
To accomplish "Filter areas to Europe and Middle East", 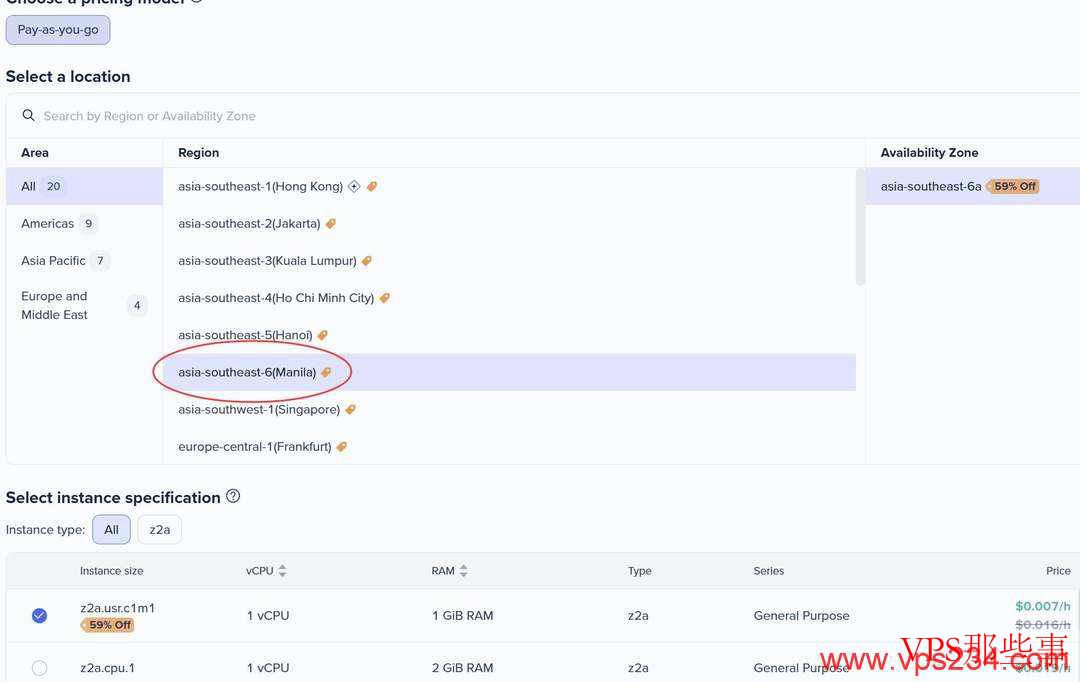I will pyautogui.click(x=55, y=305).
